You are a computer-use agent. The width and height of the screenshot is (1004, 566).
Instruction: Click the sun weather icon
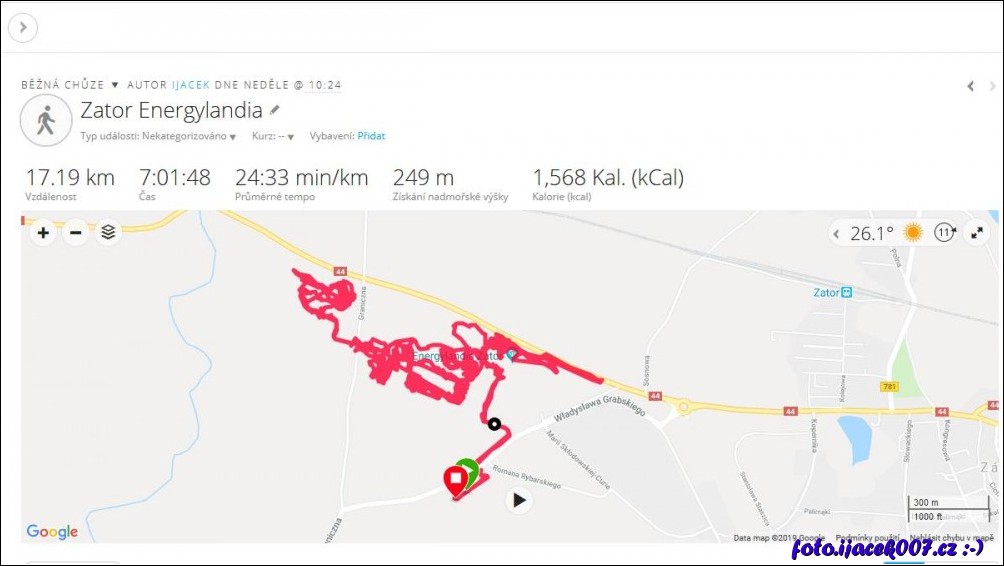(x=913, y=233)
